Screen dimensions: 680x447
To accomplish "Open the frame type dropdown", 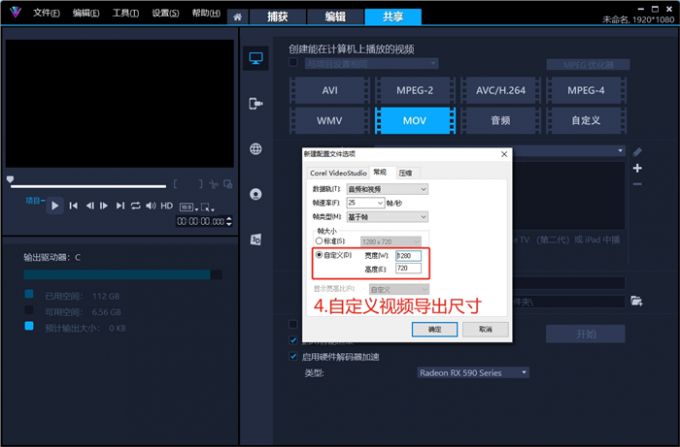I will click(387, 217).
